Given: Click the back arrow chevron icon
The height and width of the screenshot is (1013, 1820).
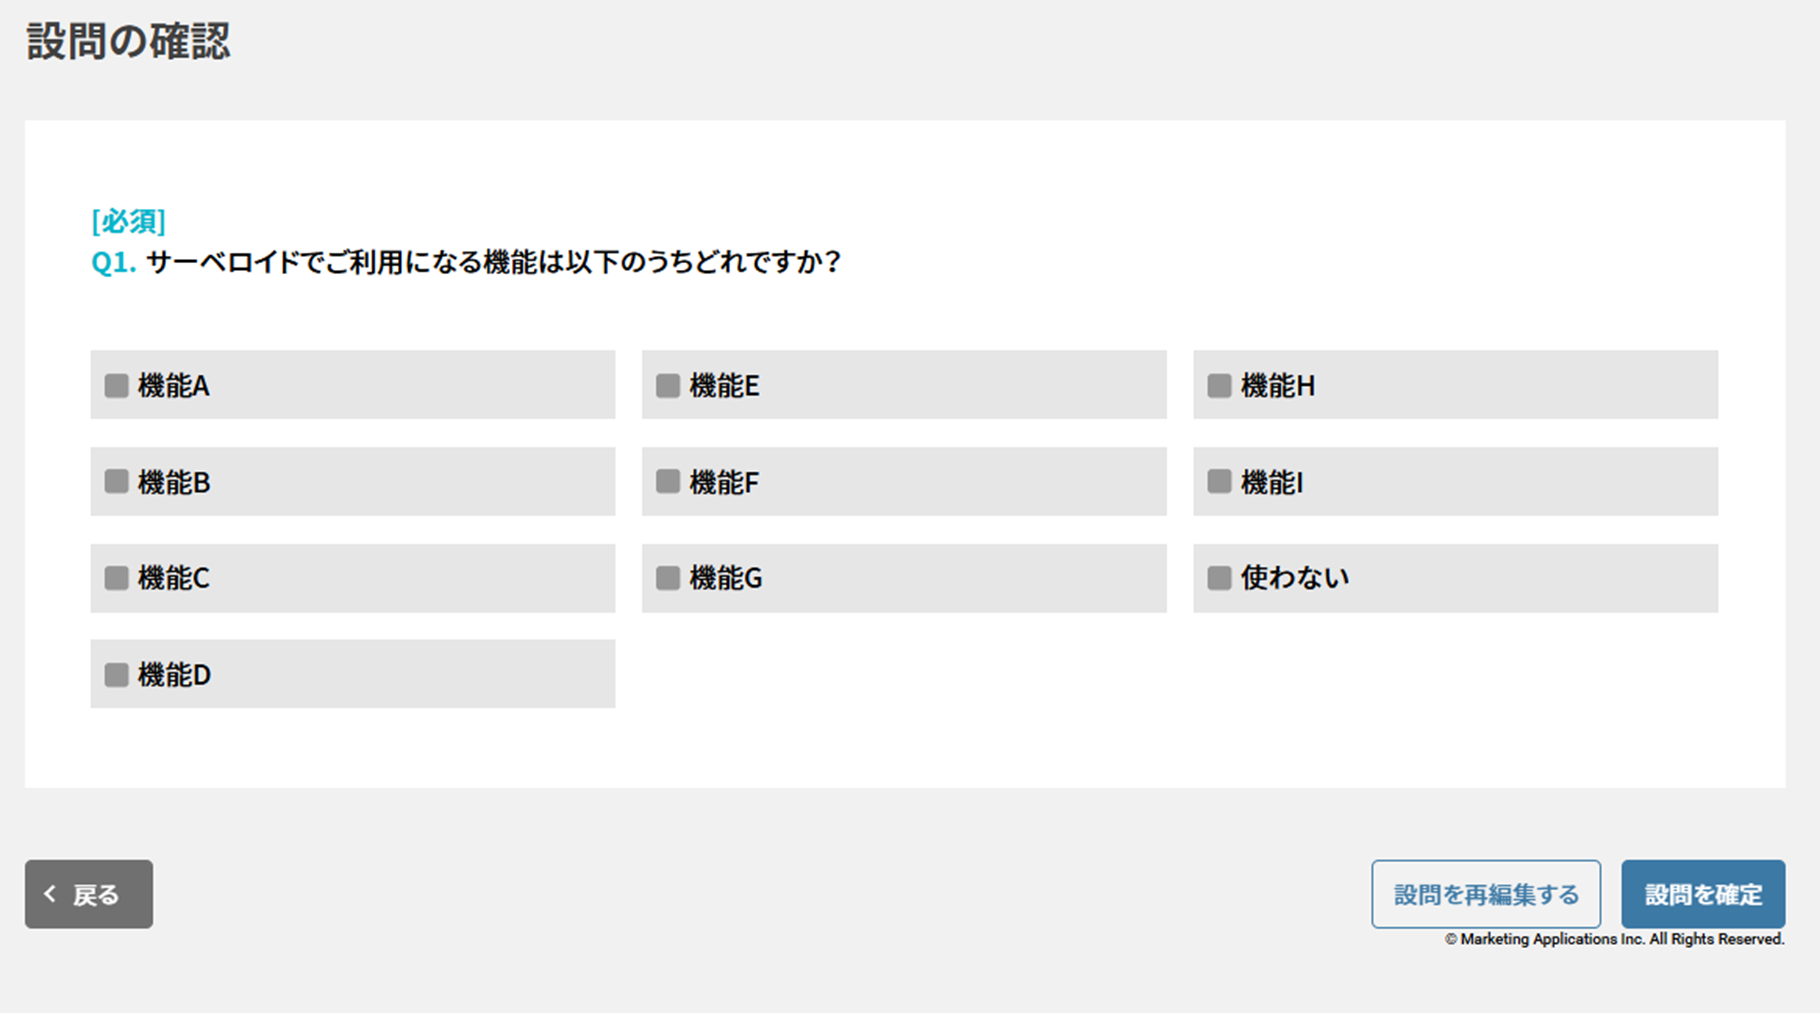Looking at the screenshot, I should pyautogui.click(x=50, y=894).
